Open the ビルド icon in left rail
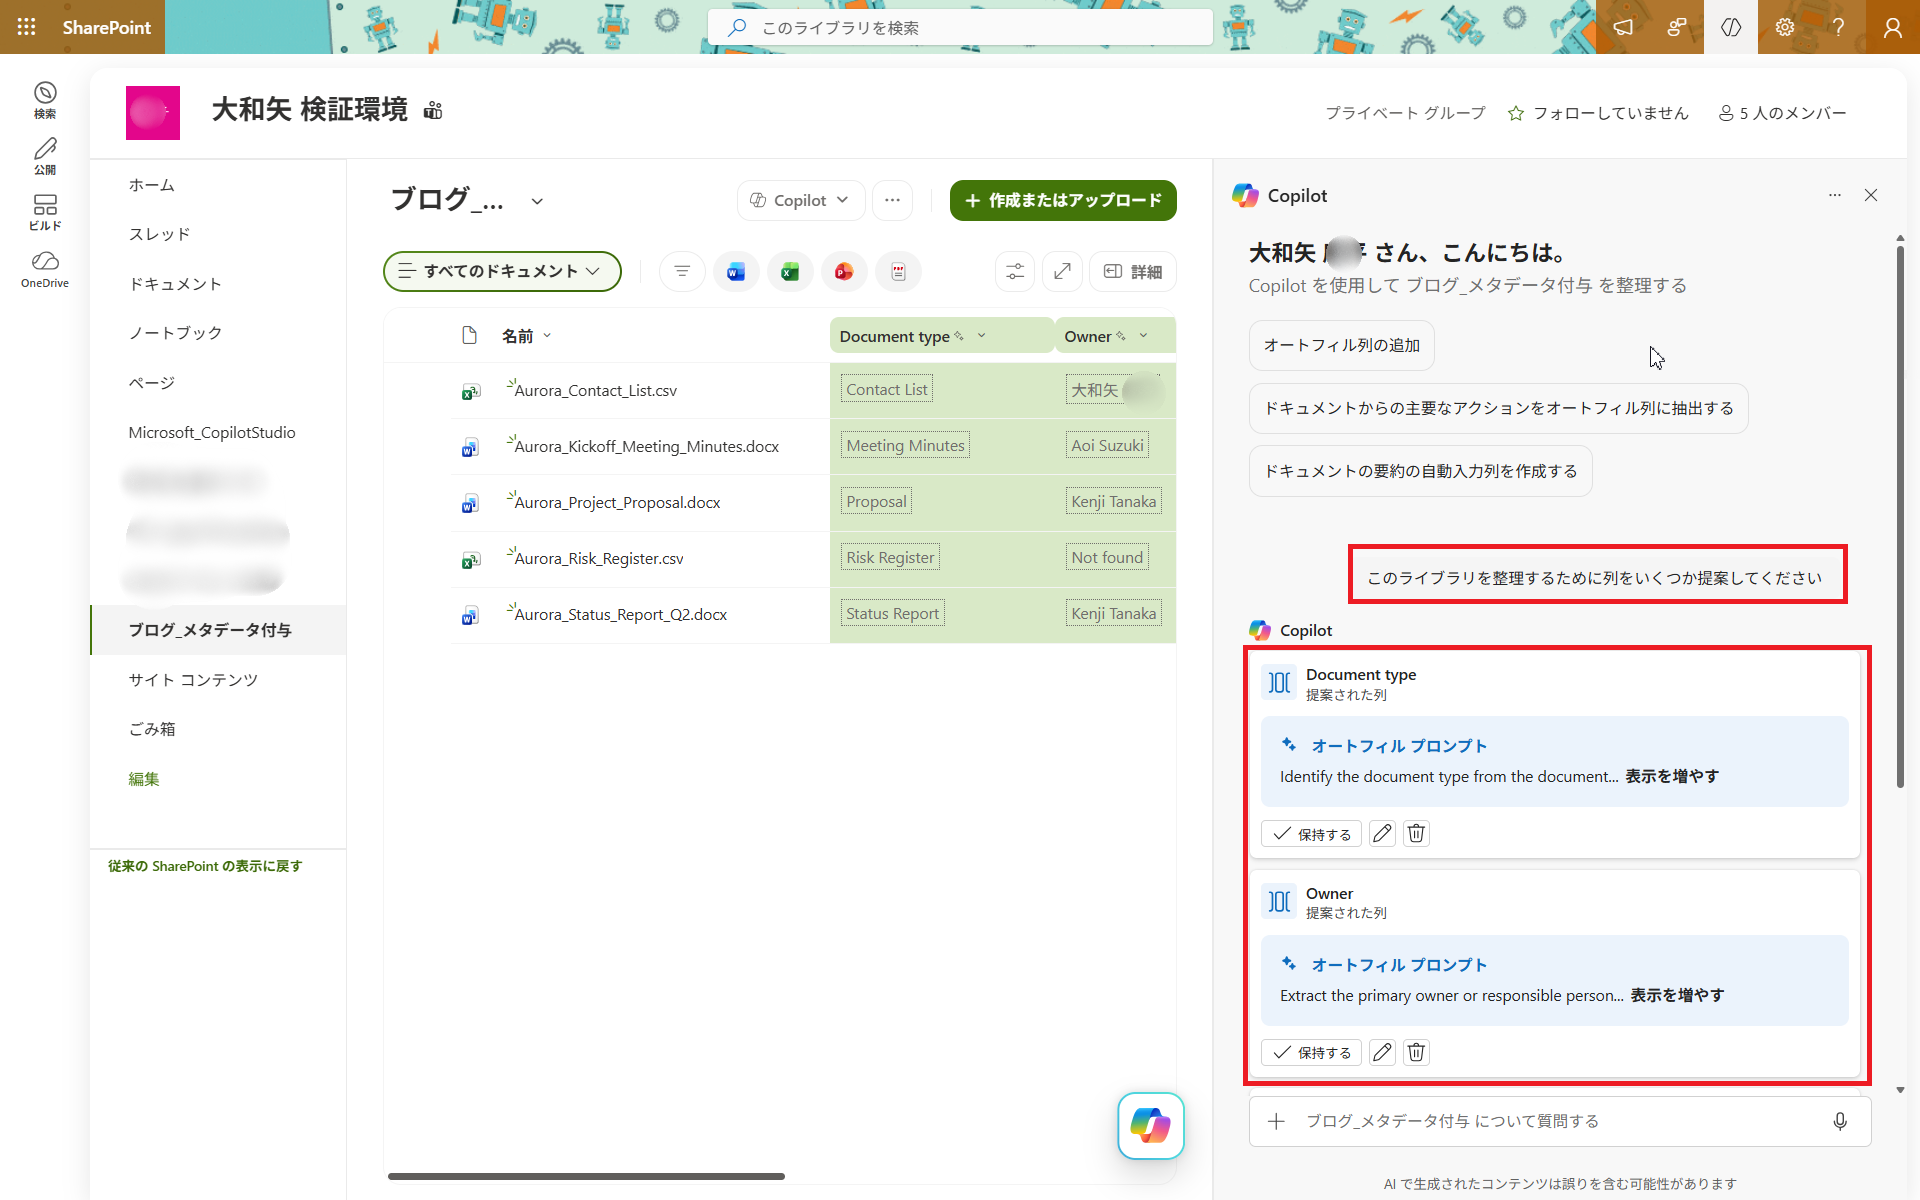Screen dimensions: 1920x1200 click(x=45, y=213)
